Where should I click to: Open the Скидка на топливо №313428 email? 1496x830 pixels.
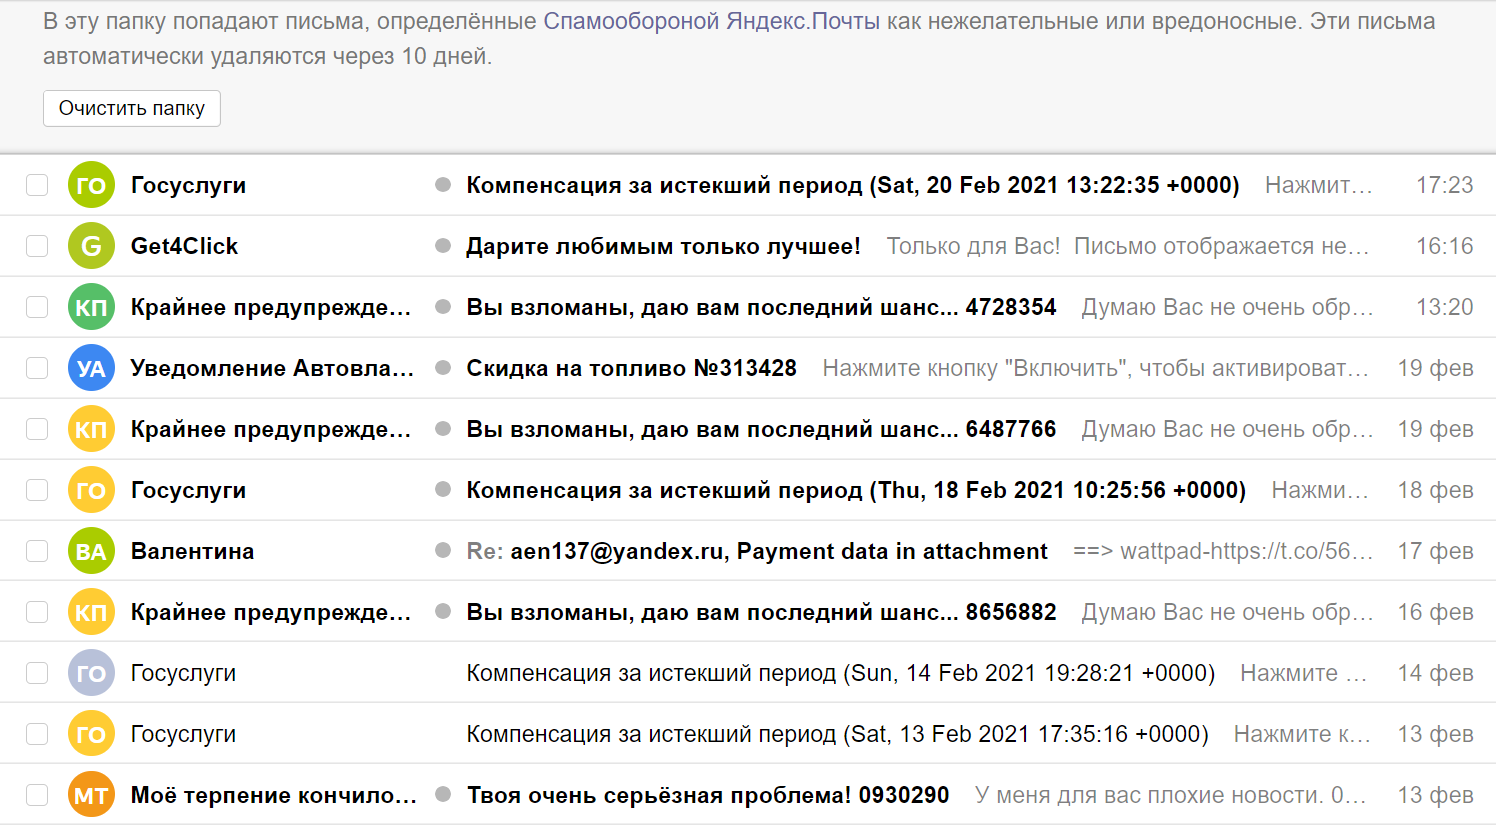tap(631, 368)
